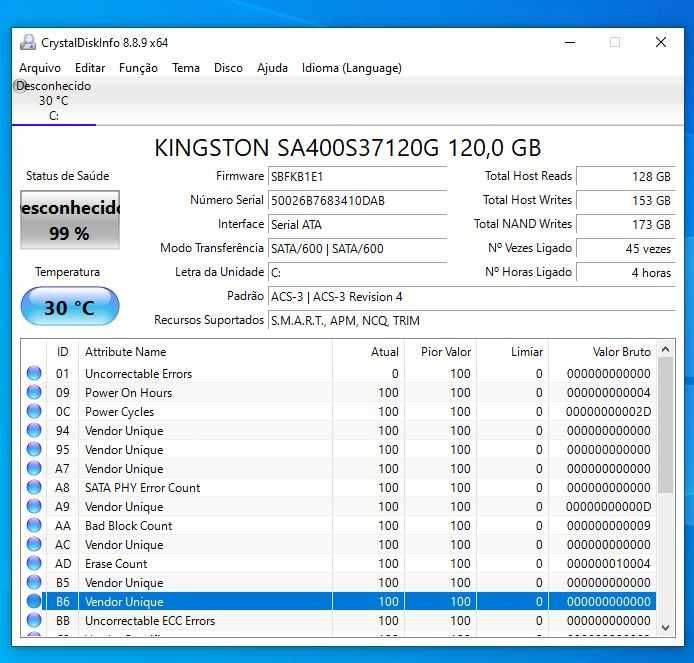Click the health status button showing 99 %
Viewport: 694px width, 663px height.
(70, 220)
